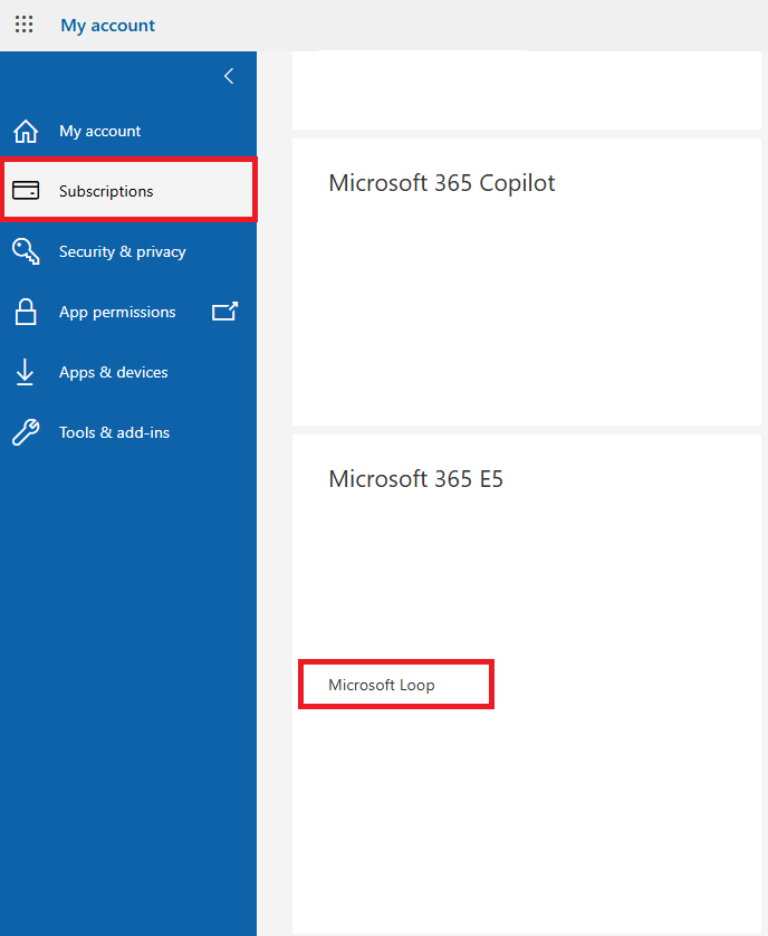The height and width of the screenshot is (936, 768).
Task: Open Tools & add-ins in the sidebar
Action: click(128, 432)
